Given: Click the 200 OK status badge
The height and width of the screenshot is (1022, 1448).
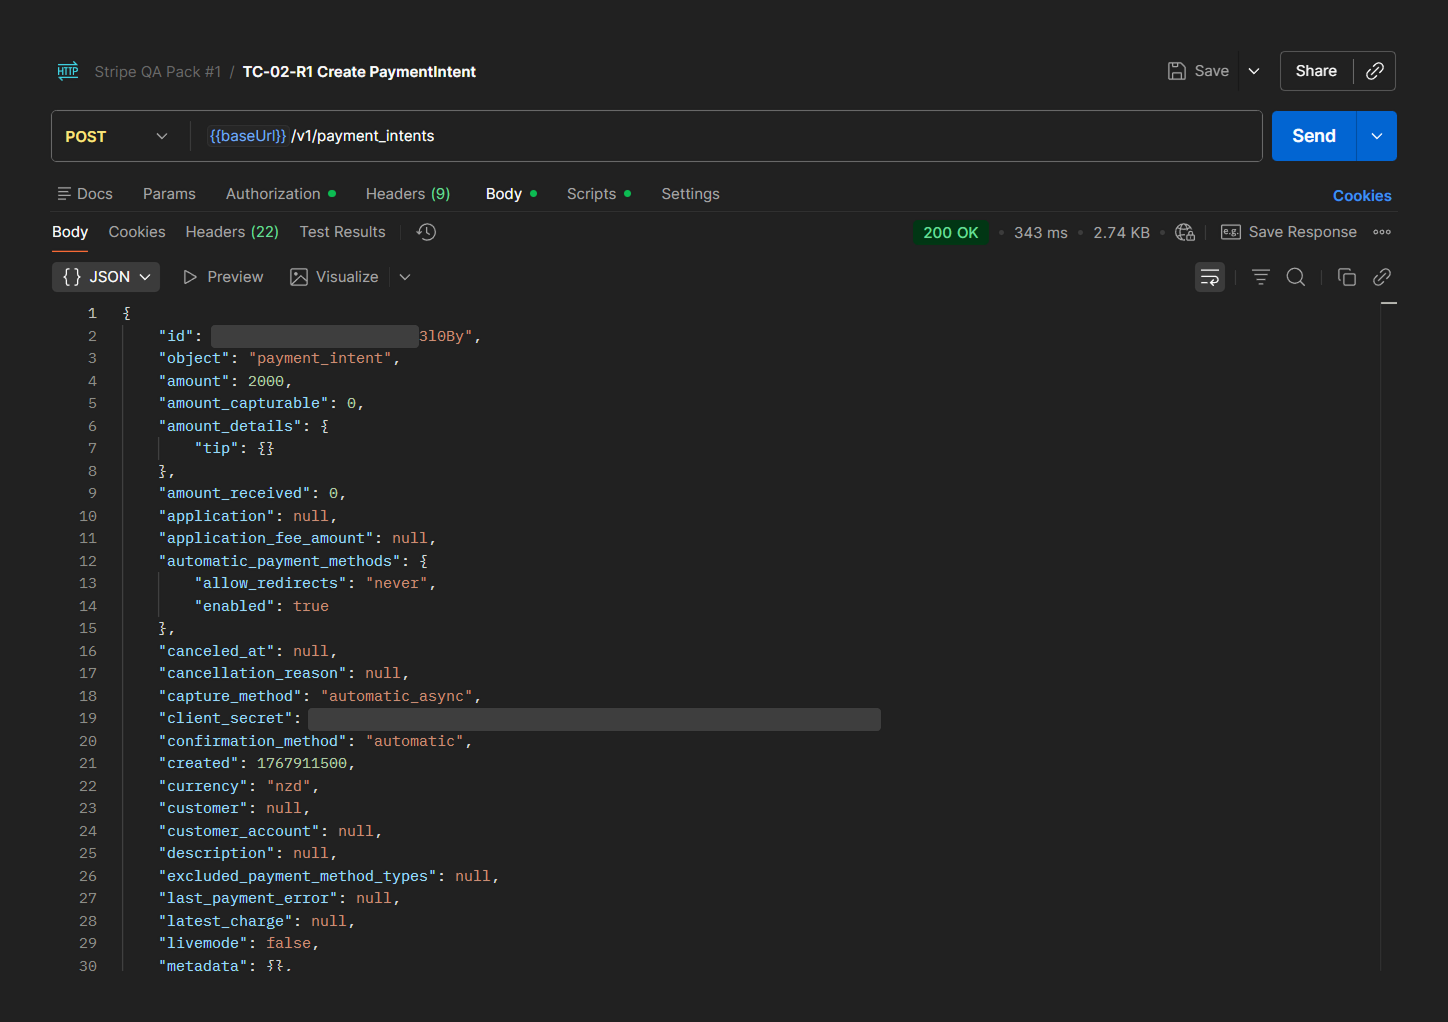Looking at the screenshot, I should point(950,232).
